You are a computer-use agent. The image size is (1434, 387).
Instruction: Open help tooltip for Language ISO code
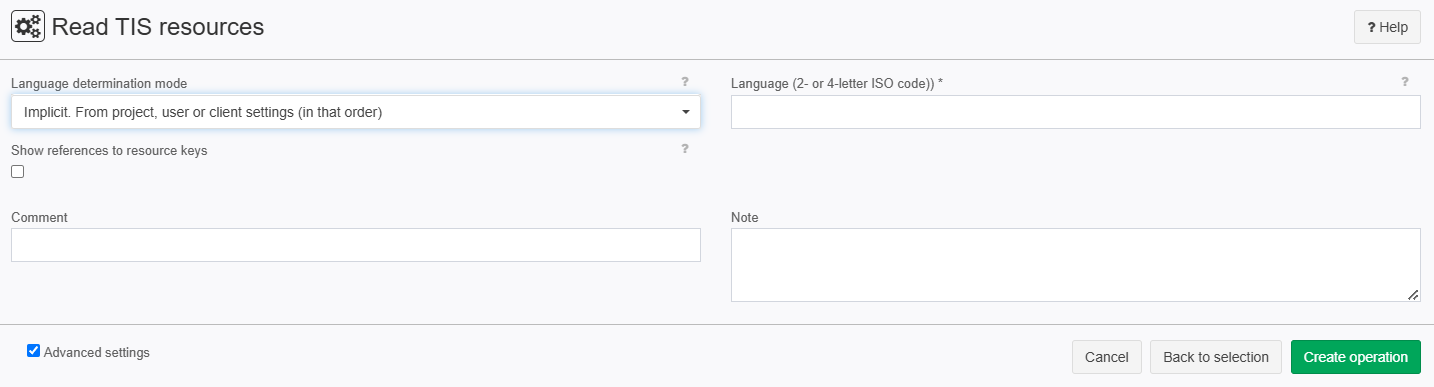1405,82
